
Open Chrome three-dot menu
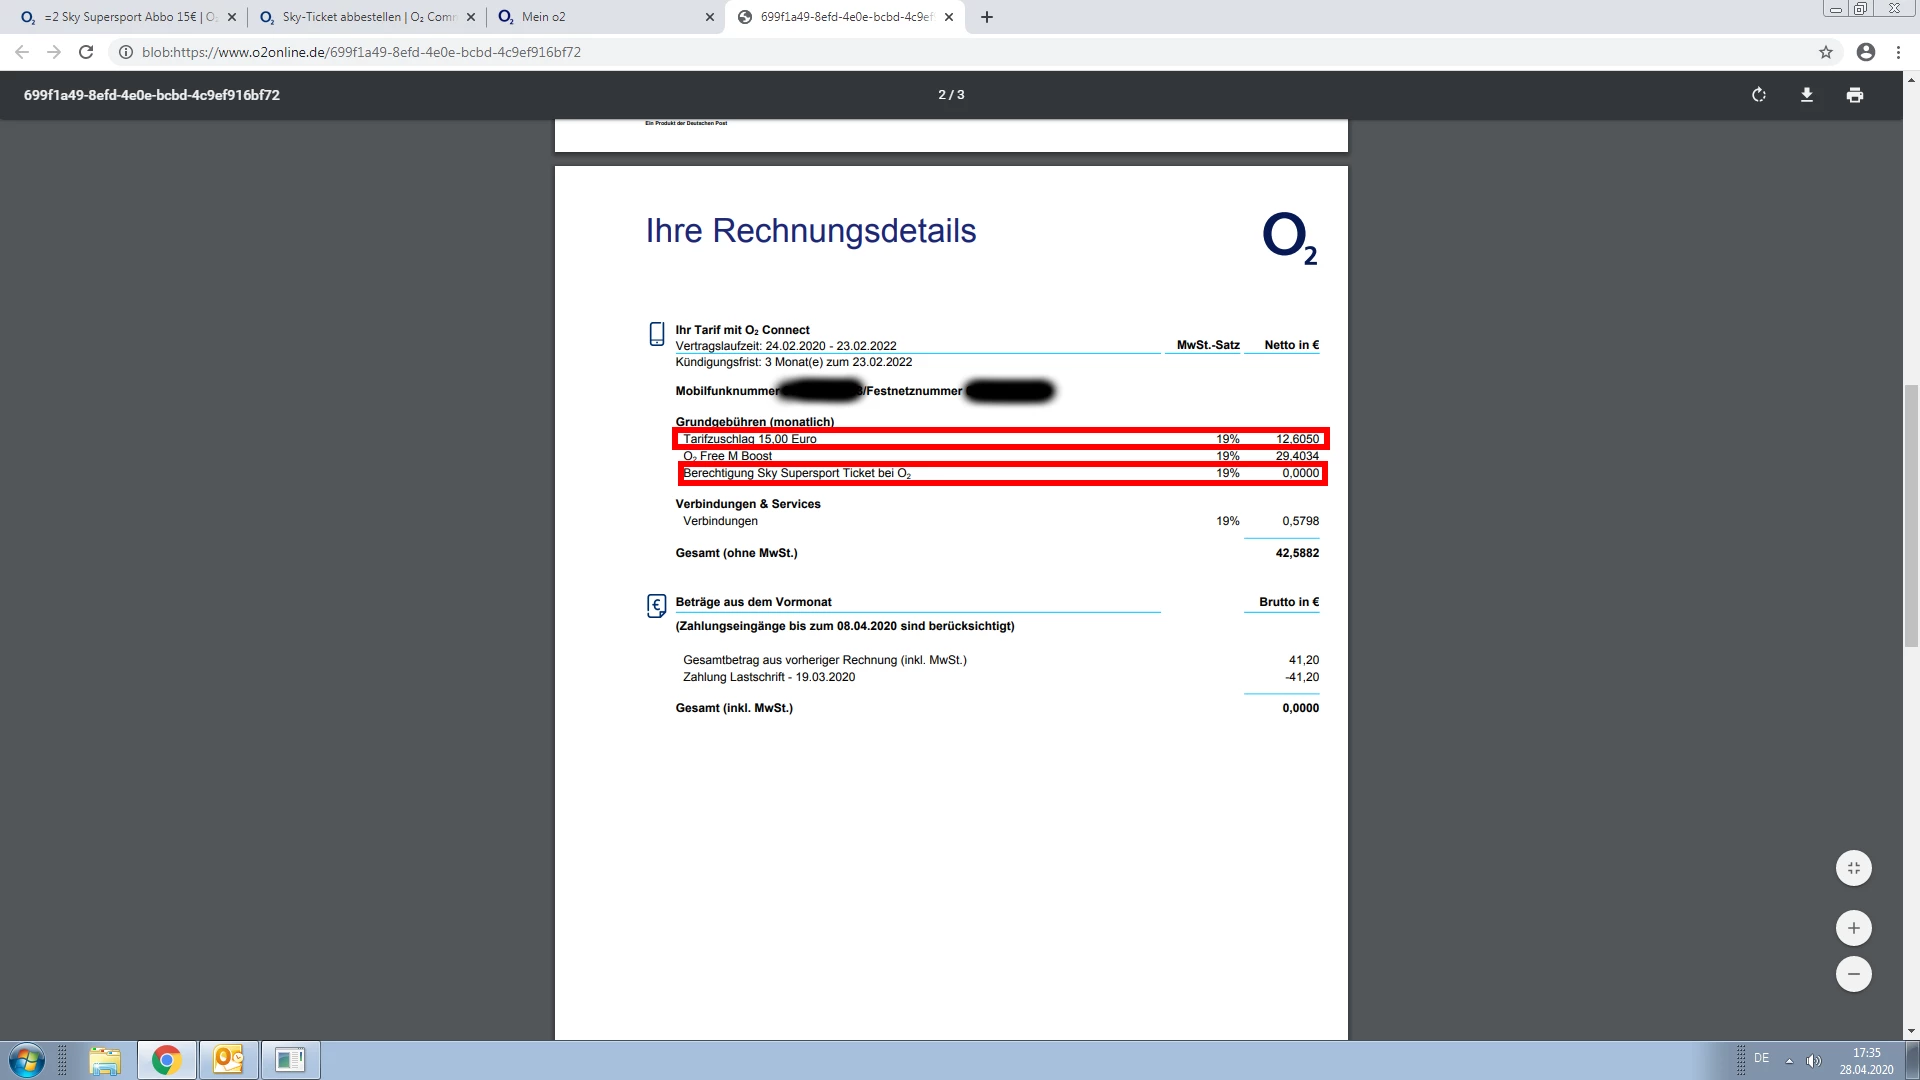click(1898, 52)
